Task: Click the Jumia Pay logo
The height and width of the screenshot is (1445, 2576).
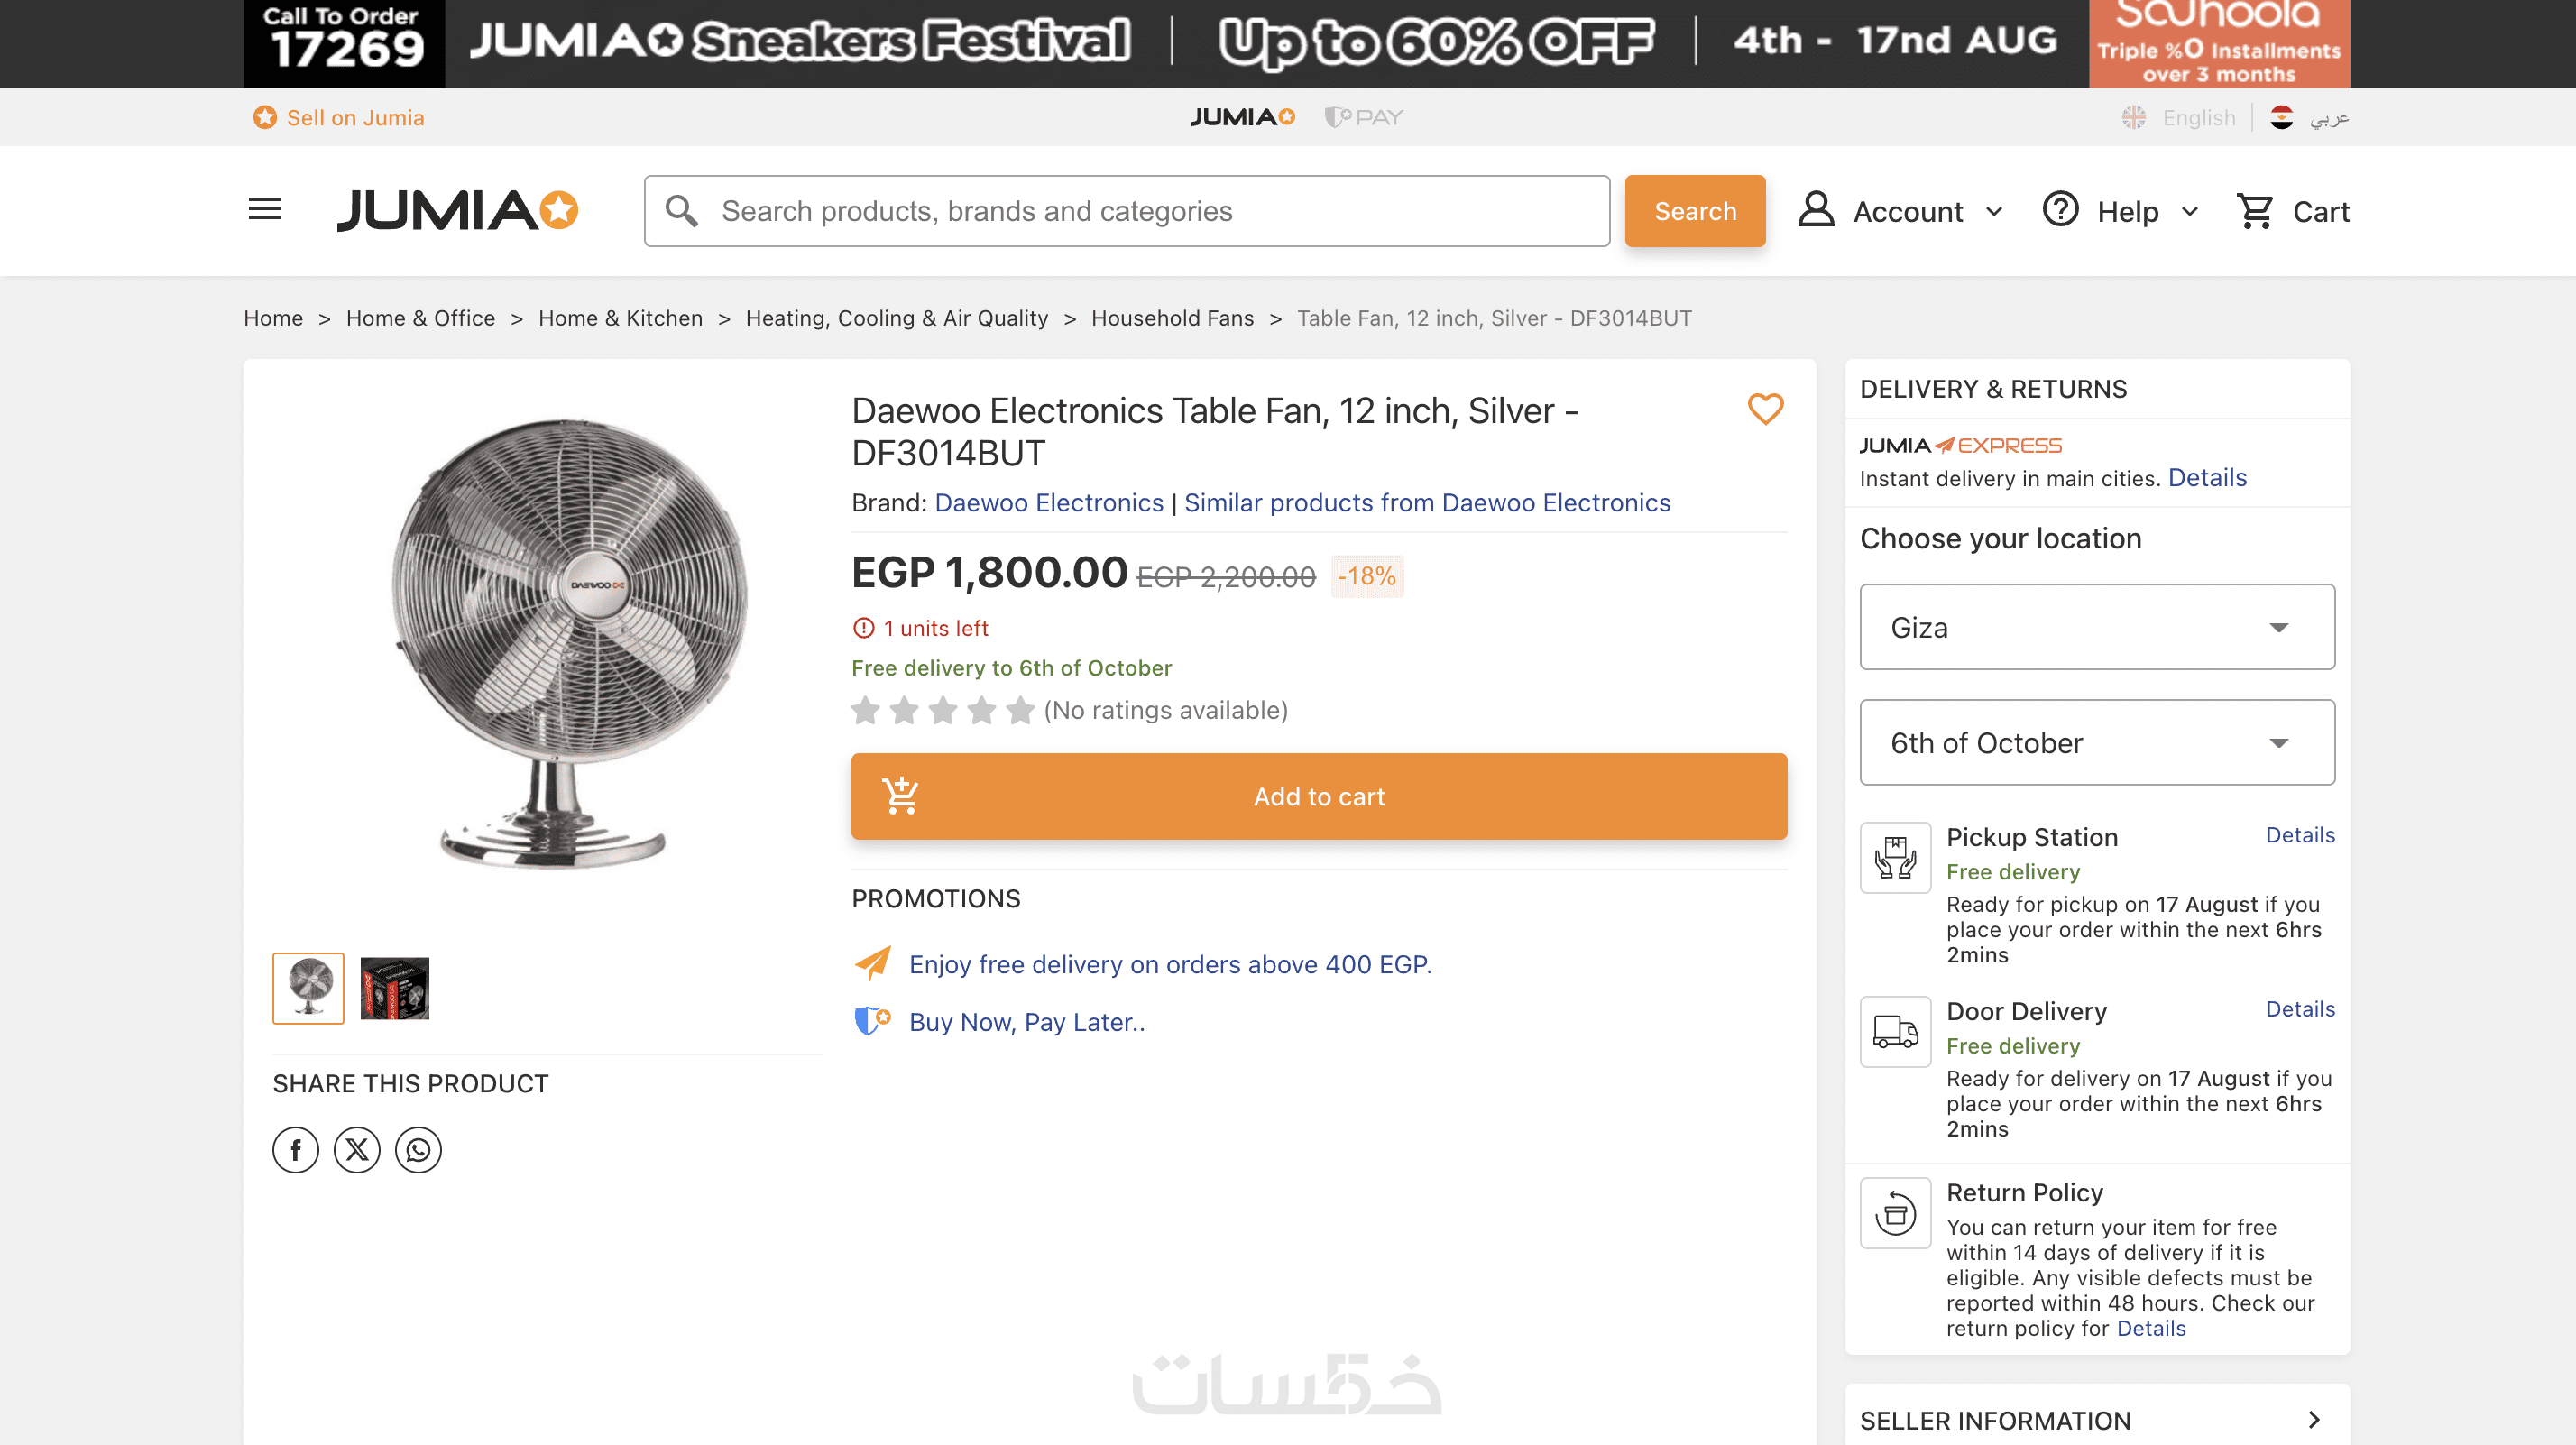Action: point(1364,117)
